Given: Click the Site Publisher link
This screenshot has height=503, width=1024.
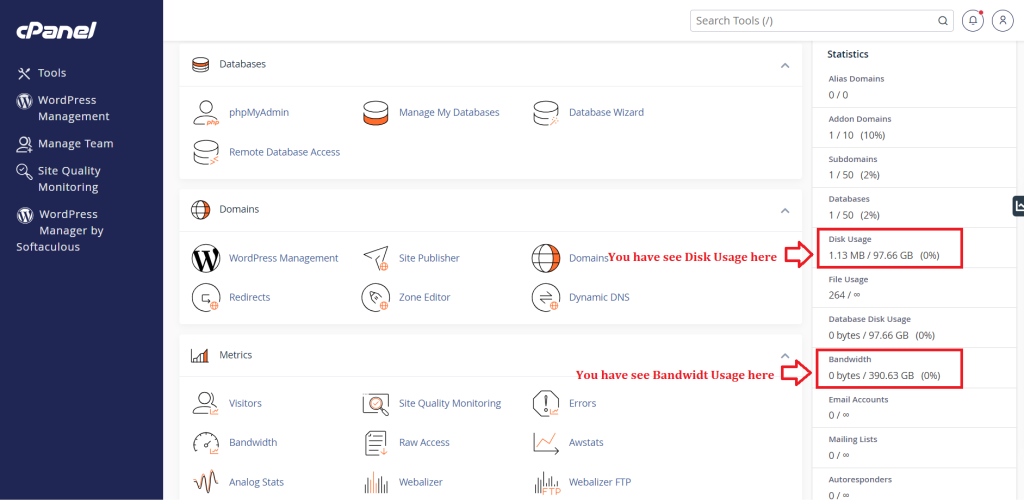Looking at the screenshot, I should click(430, 258).
